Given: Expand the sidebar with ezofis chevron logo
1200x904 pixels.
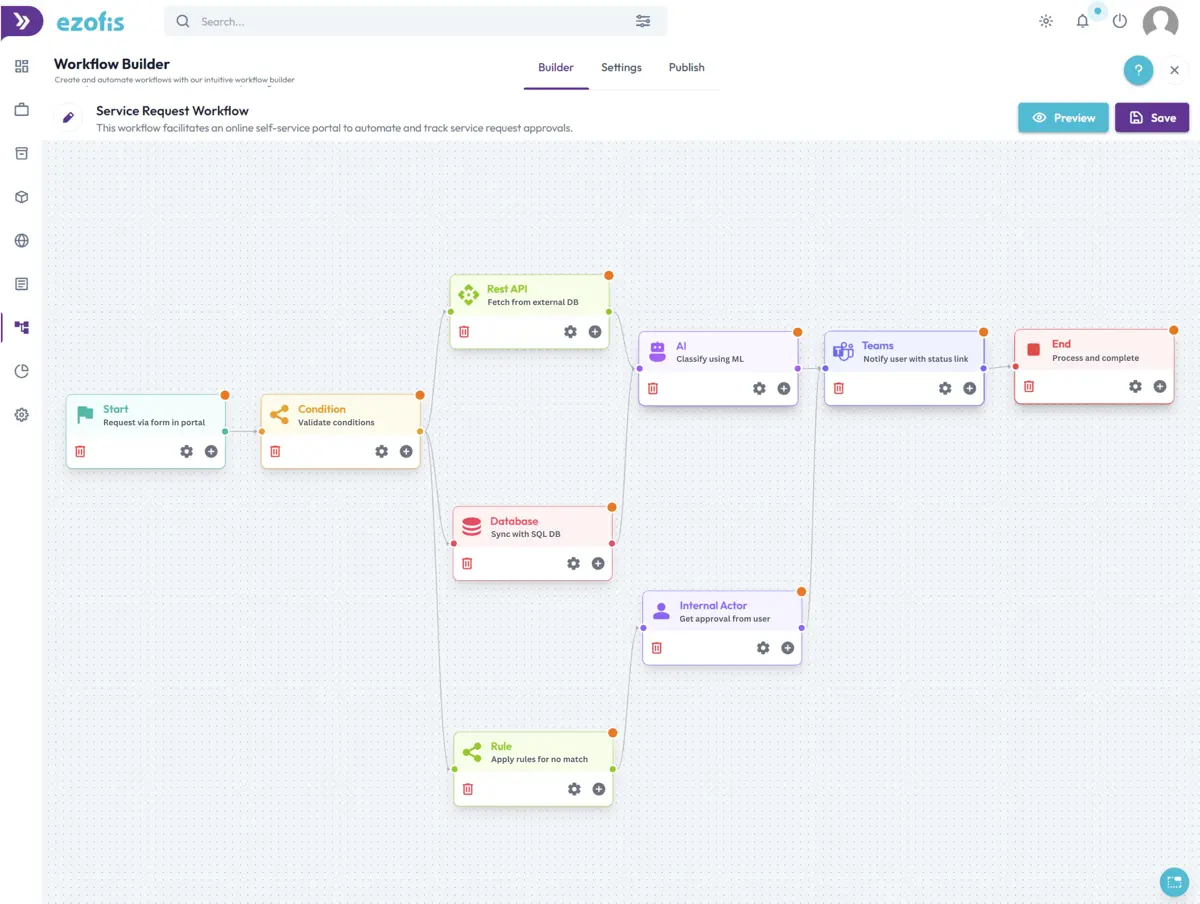Looking at the screenshot, I should click(x=22, y=21).
